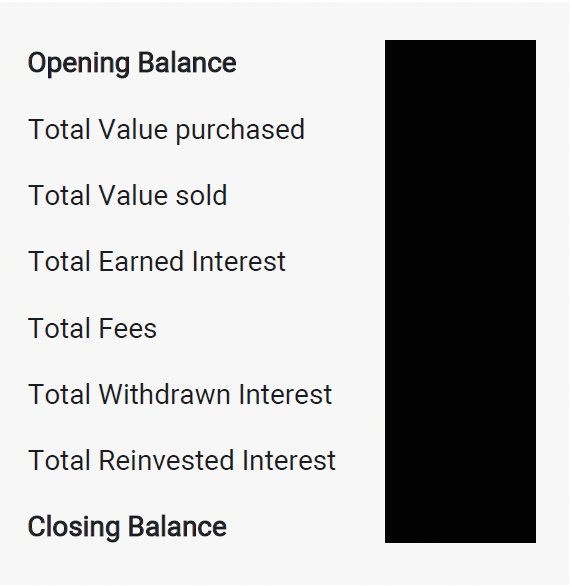
Task: Click the Opening Balance label
Action: (x=132, y=64)
